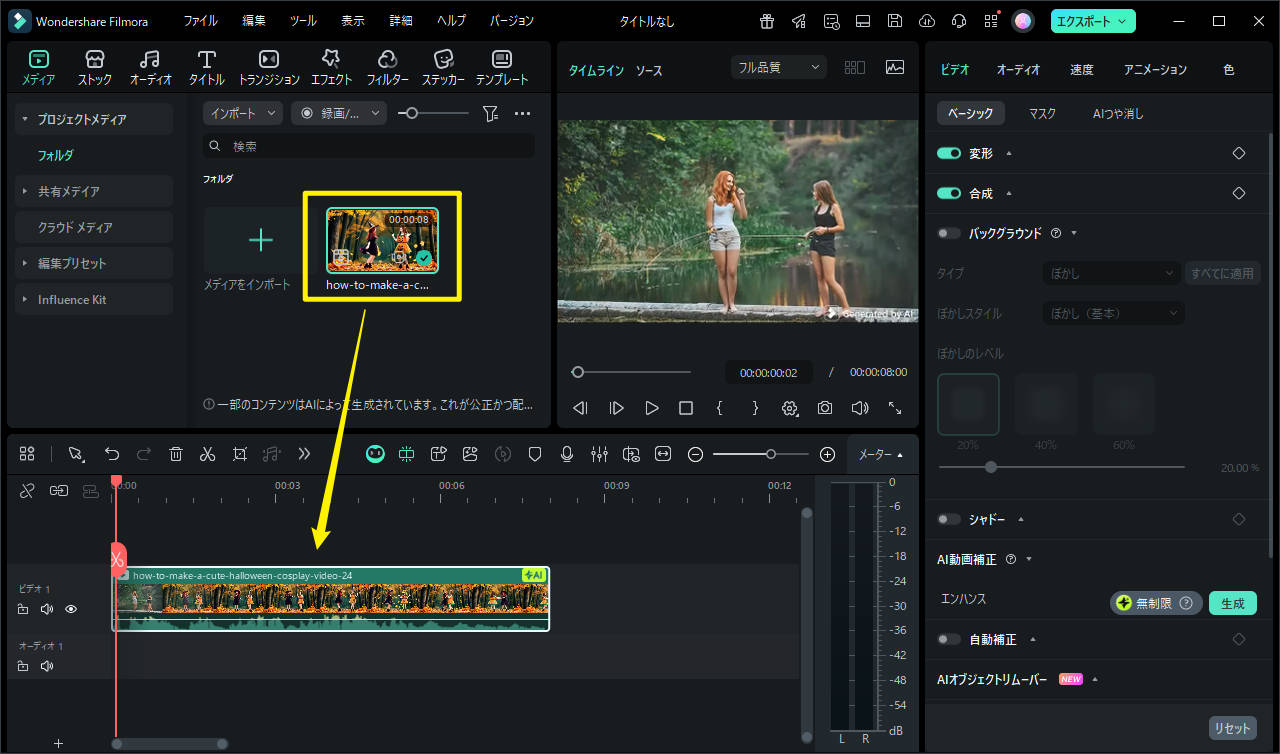Enter fullscreen preview with the expand arrows icon
Viewport: 1280px width, 754px height.
click(895, 408)
